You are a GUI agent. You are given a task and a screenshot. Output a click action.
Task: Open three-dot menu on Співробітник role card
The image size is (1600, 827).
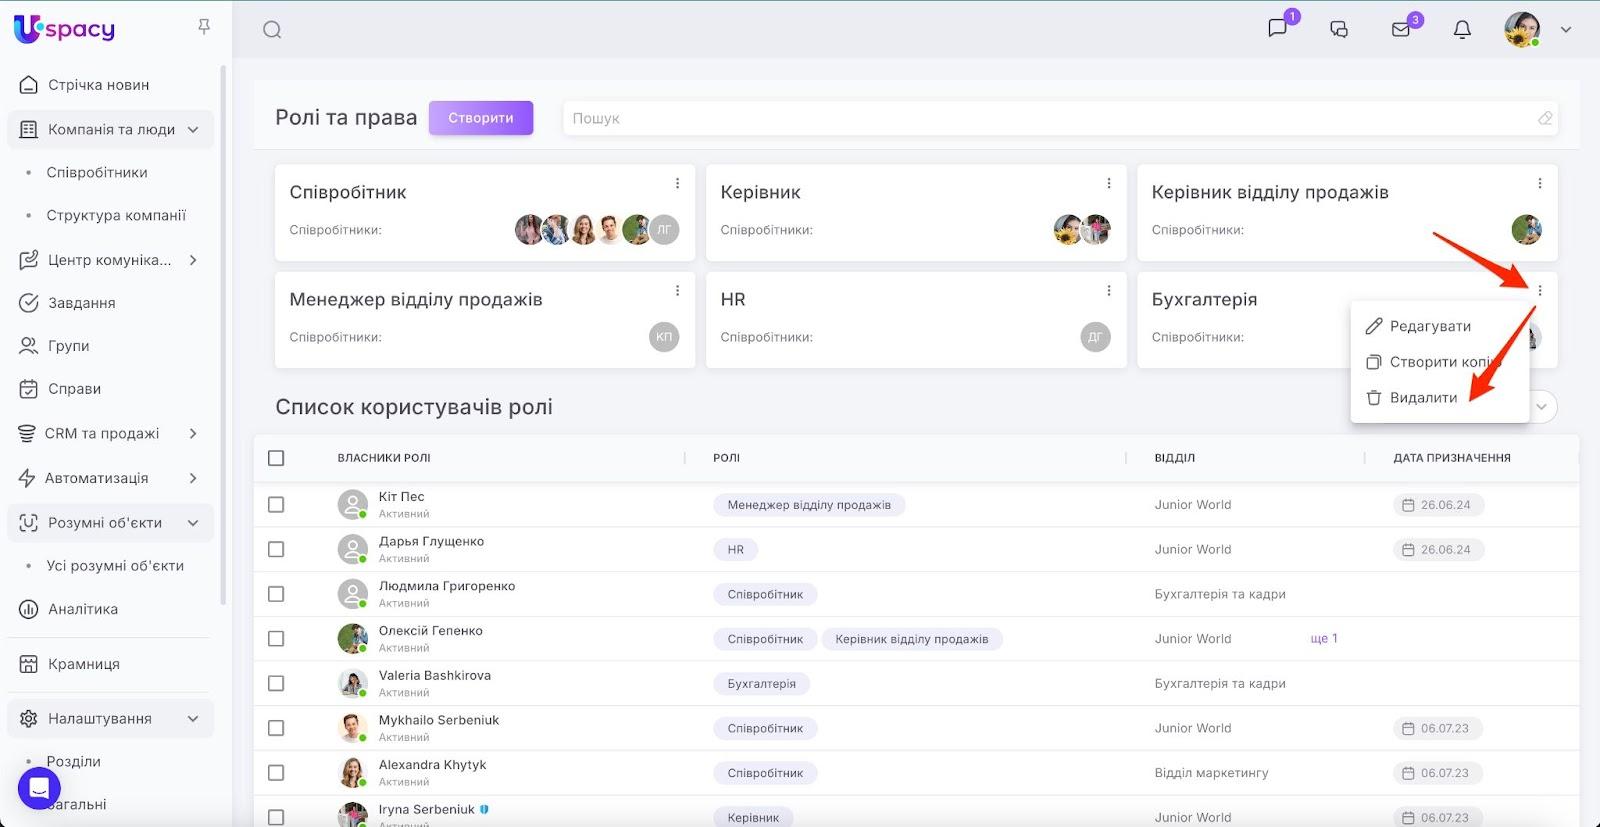677,183
